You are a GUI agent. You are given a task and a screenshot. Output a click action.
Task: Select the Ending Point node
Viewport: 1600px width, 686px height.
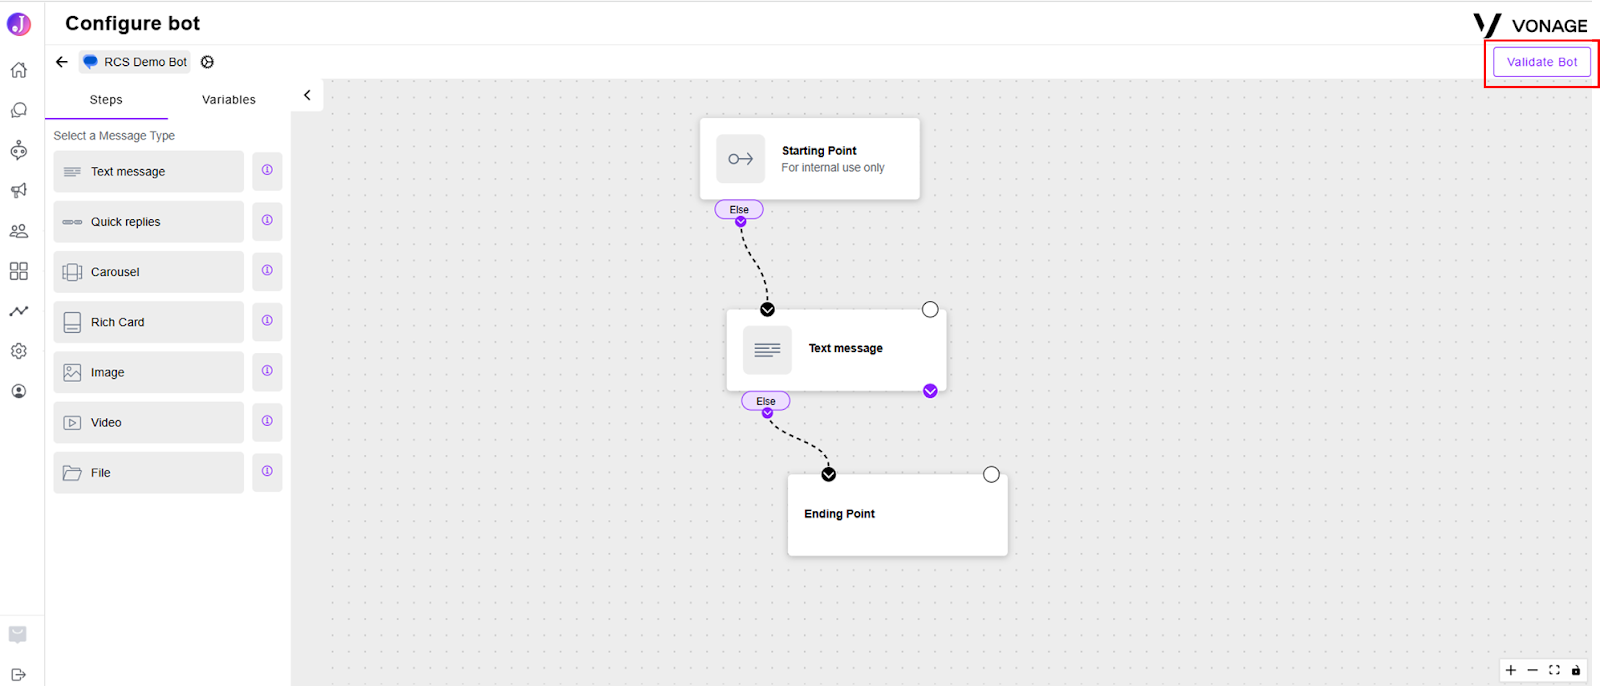point(897,514)
